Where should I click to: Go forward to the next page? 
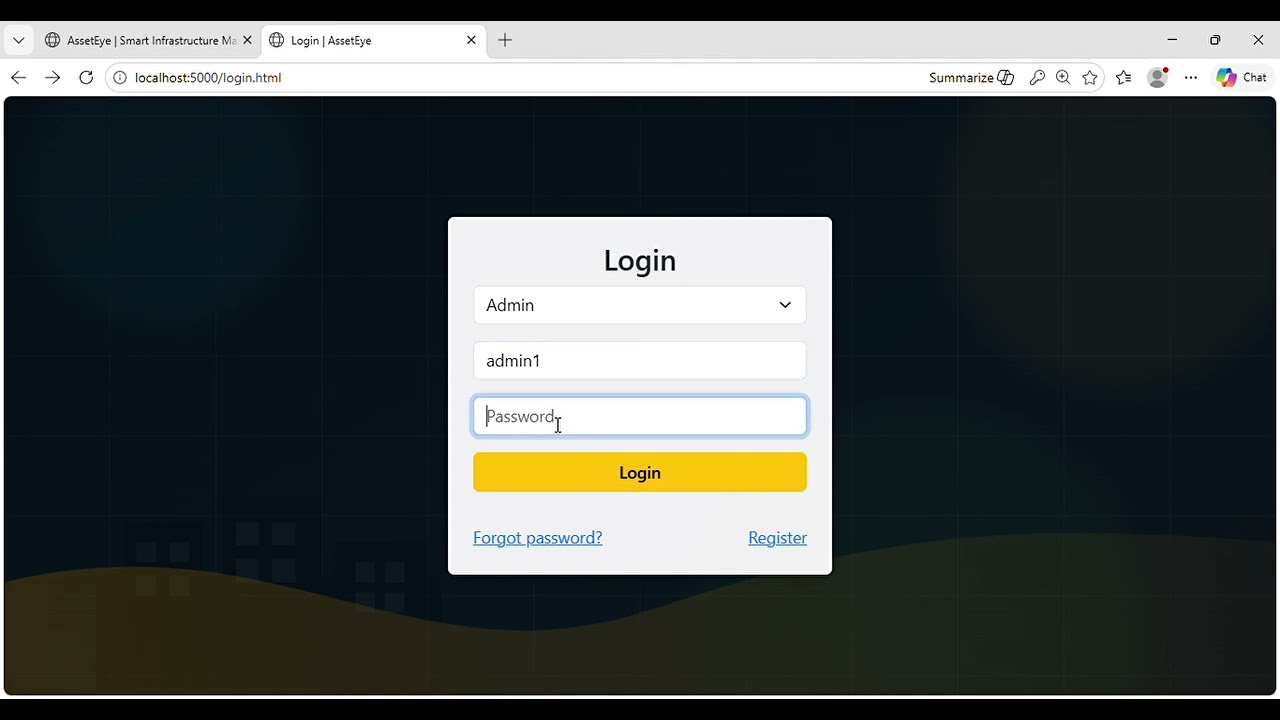point(52,78)
